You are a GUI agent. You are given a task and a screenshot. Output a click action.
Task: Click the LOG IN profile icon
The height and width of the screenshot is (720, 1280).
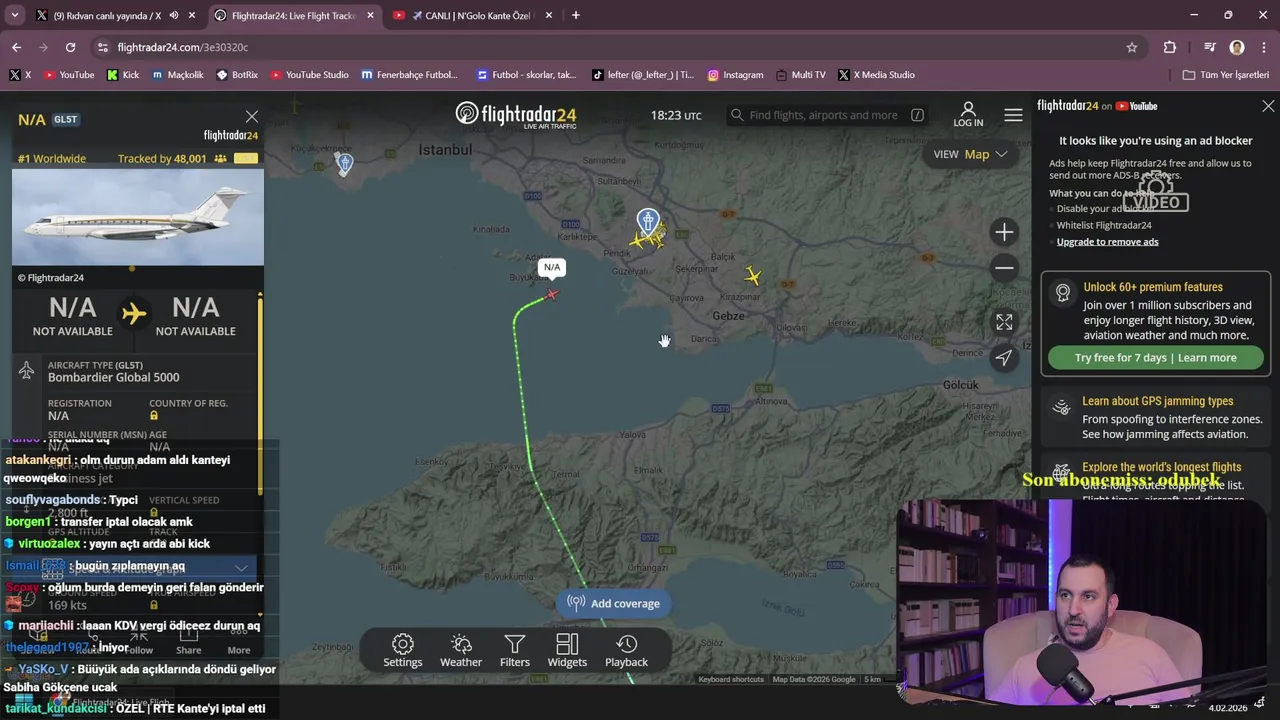tap(968, 114)
